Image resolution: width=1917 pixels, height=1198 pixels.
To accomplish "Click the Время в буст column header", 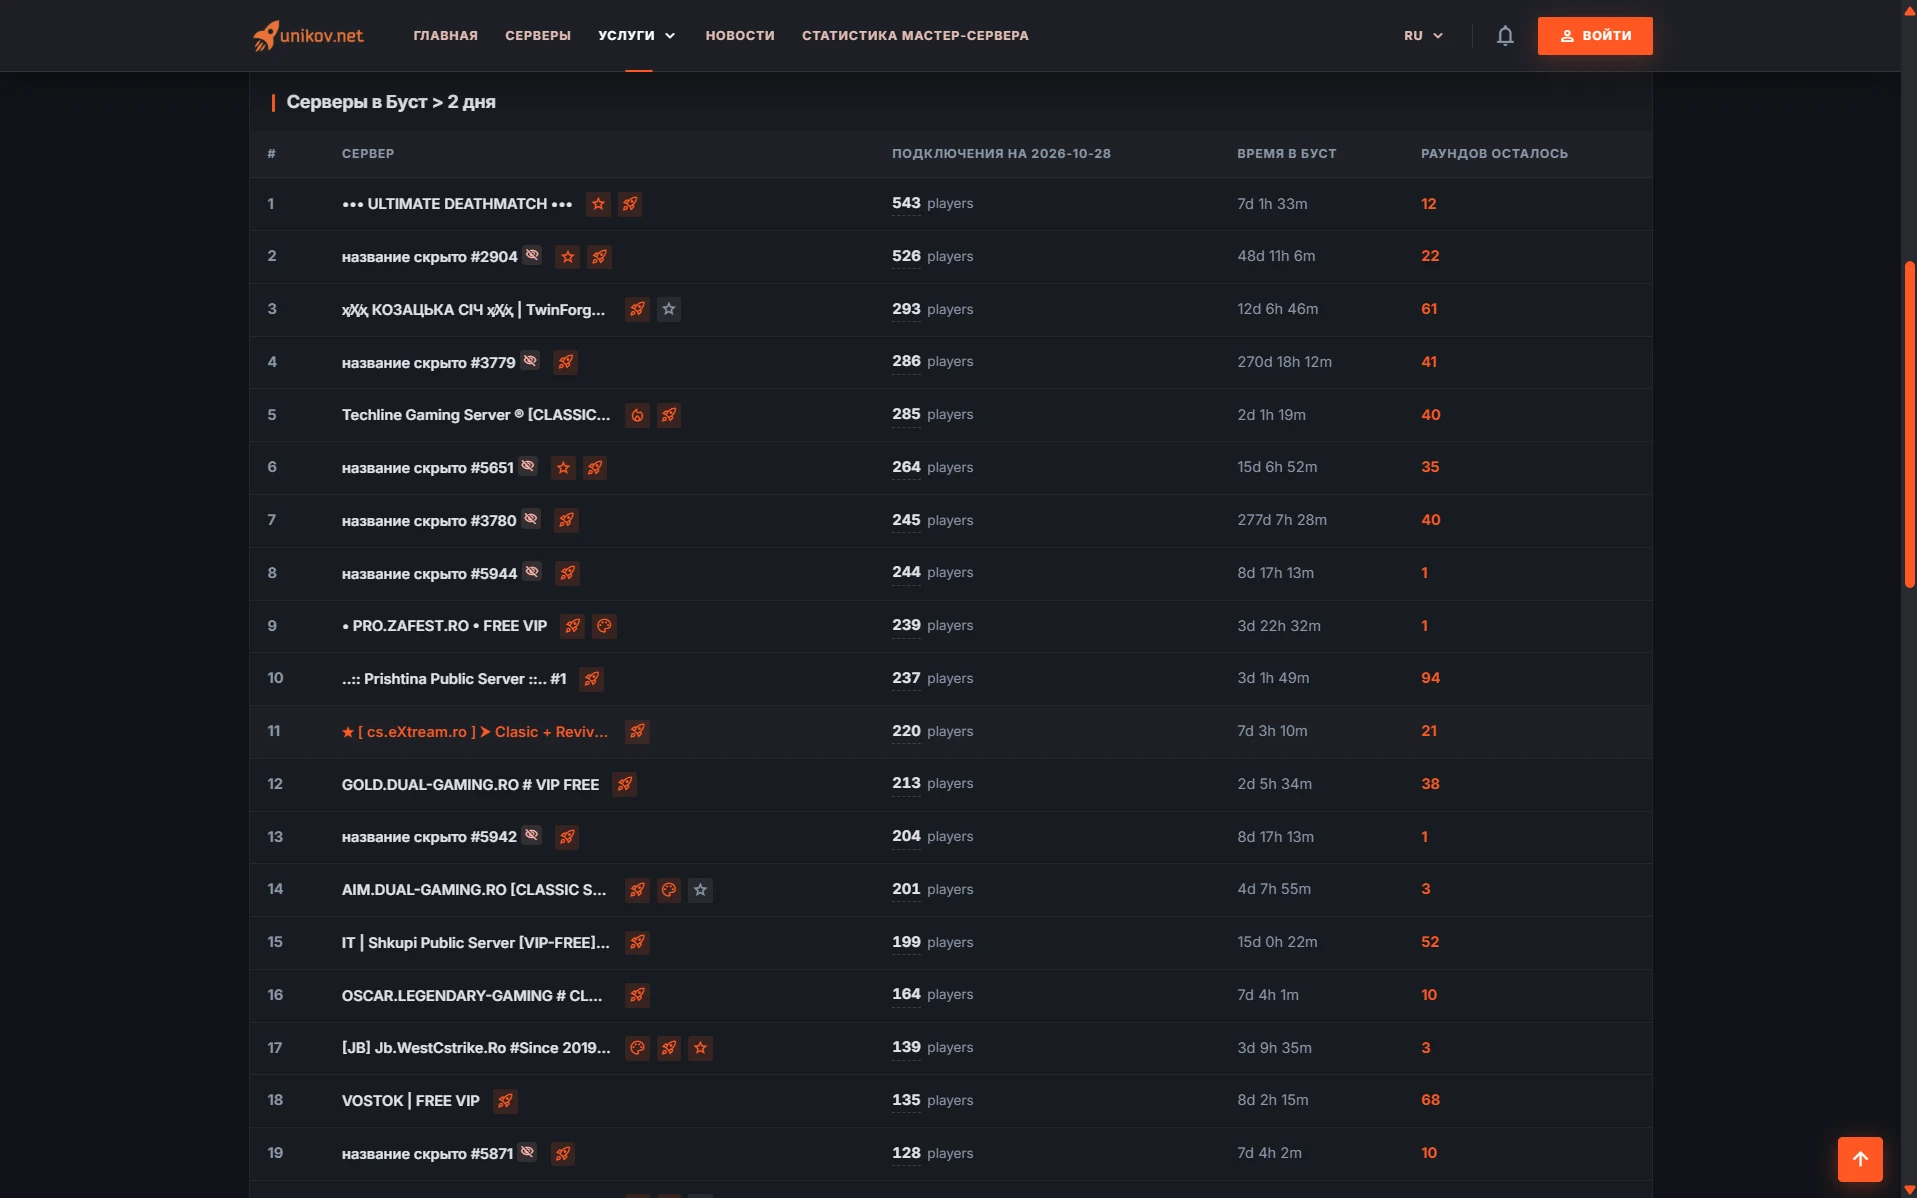I will pos(1286,154).
